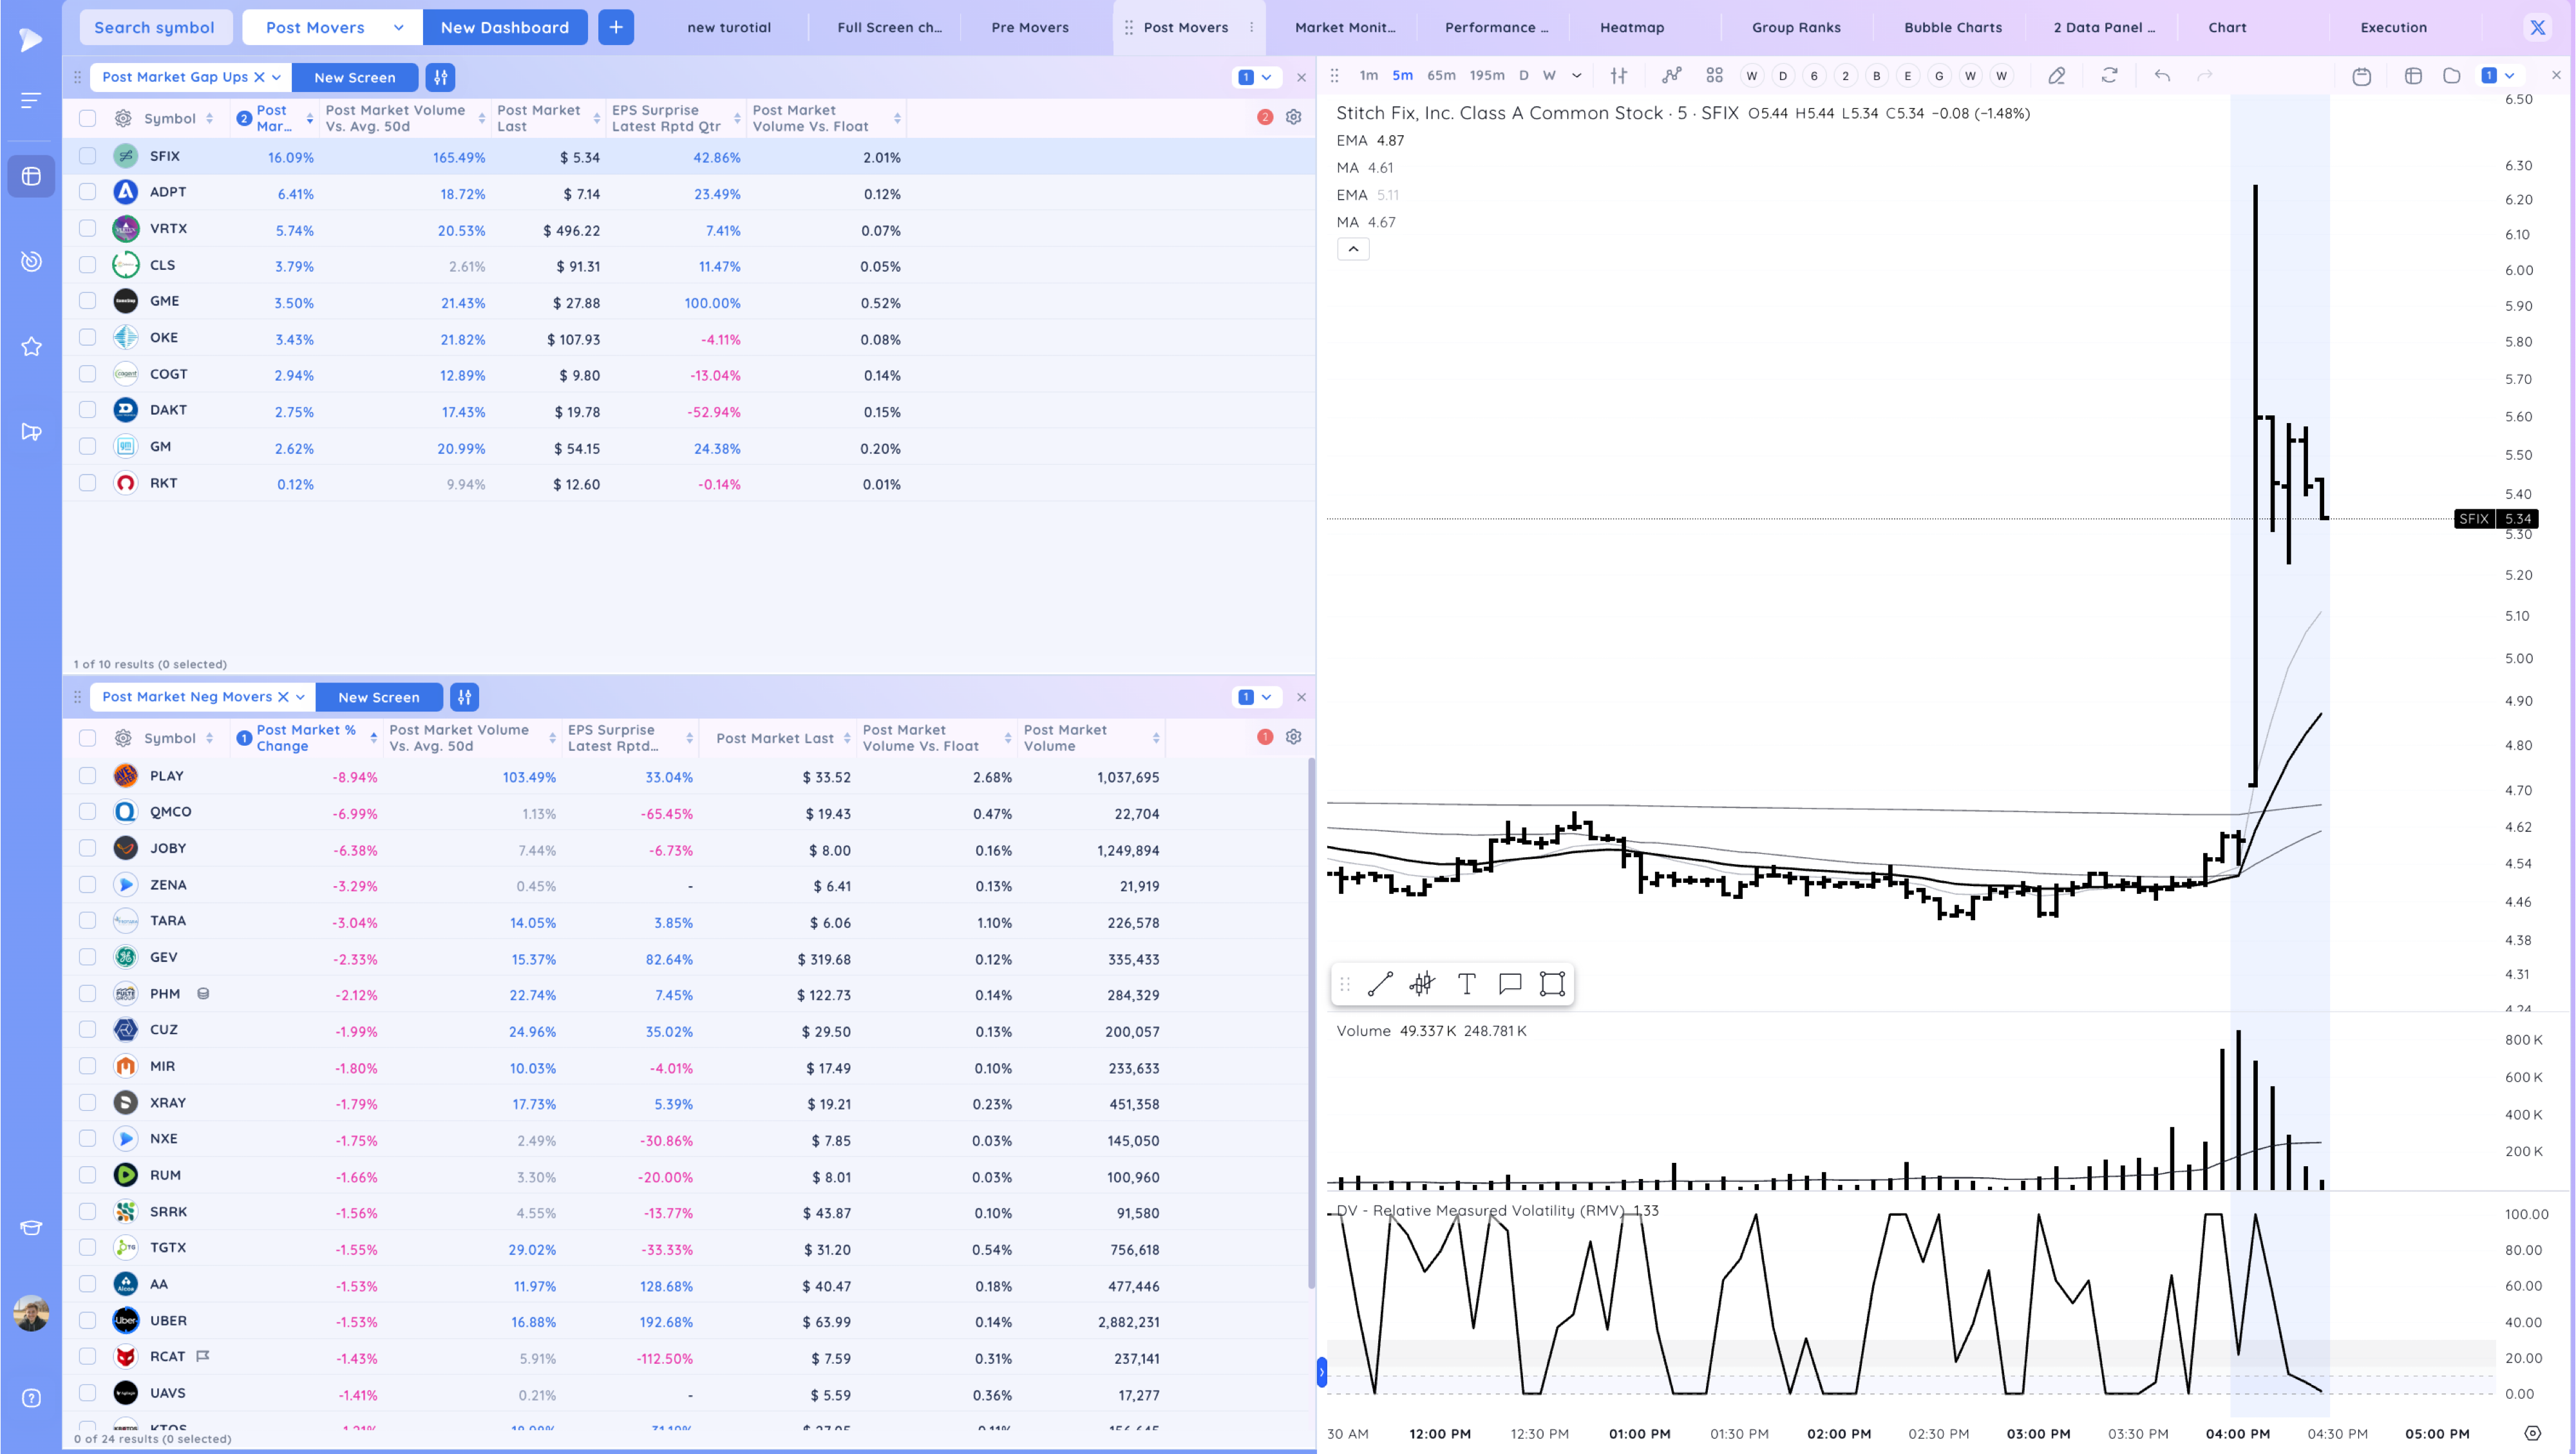Open column settings gear for Neg Movers table
This screenshot has width=2576, height=1454.
tap(1293, 737)
